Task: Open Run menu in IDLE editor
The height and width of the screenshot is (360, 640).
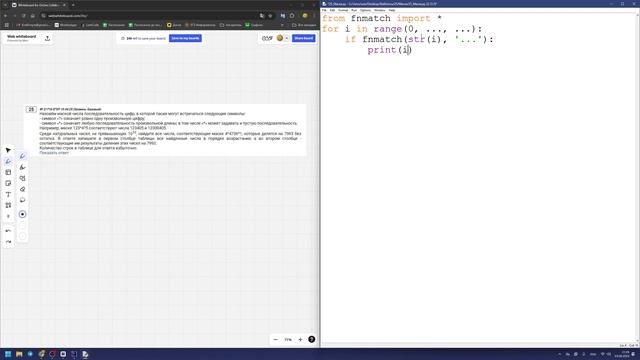Action: pyautogui.click(x=354, y=10)
